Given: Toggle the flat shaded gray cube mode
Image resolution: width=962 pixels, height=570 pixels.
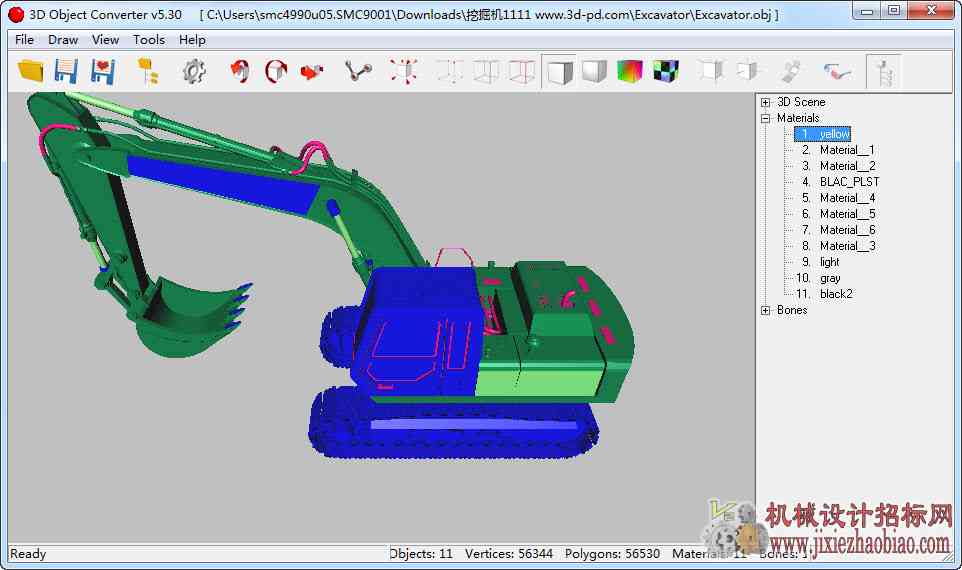Looking at the screenshot, I should pyautogui.click(x=560, y=72).
